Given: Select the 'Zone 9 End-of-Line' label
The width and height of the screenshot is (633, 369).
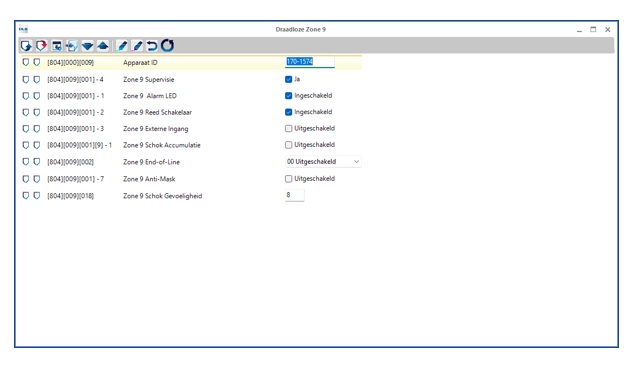Looking at the screenshot, I should pyautogui.click(x=151, y=162).
